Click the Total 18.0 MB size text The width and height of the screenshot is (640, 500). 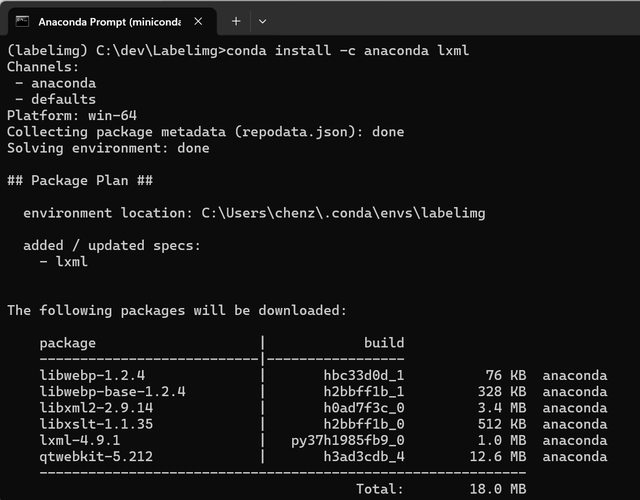click(x=441, y=489)
